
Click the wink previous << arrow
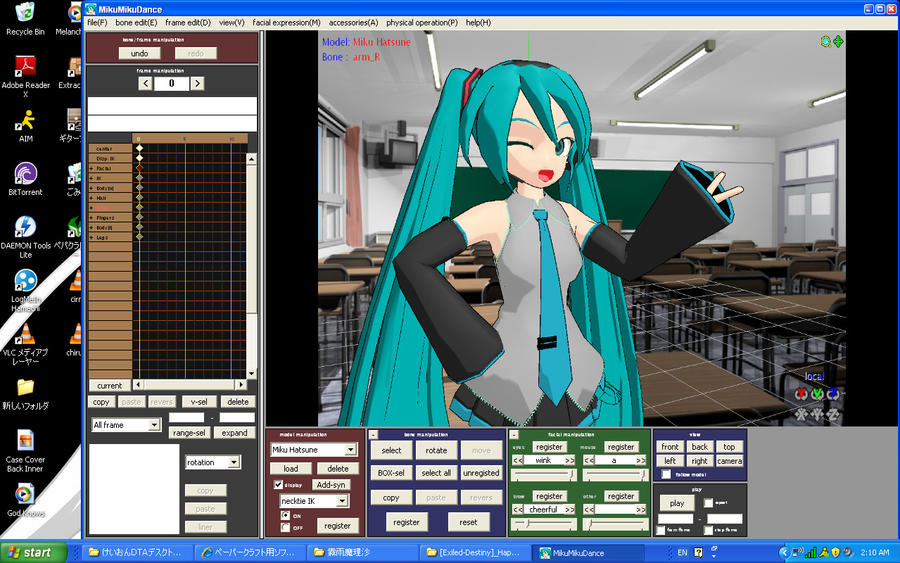(x=518, y=460)
